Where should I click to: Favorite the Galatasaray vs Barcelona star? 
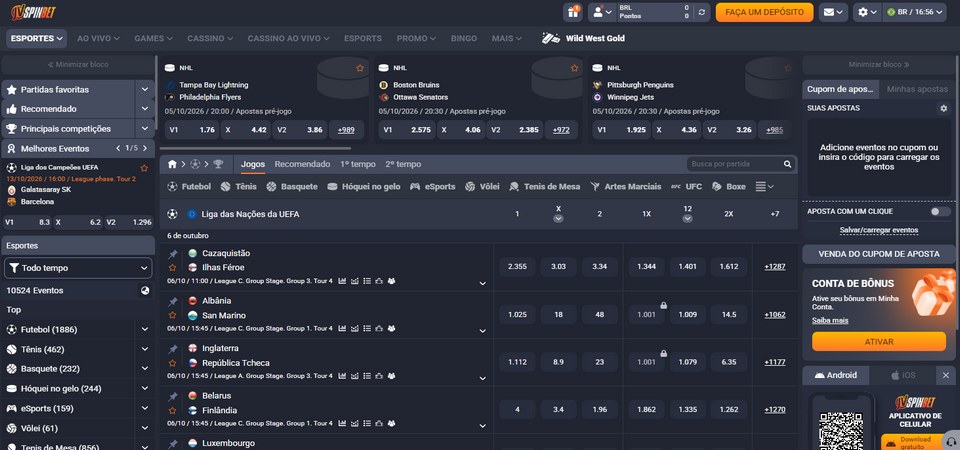[x=144, y=168]
